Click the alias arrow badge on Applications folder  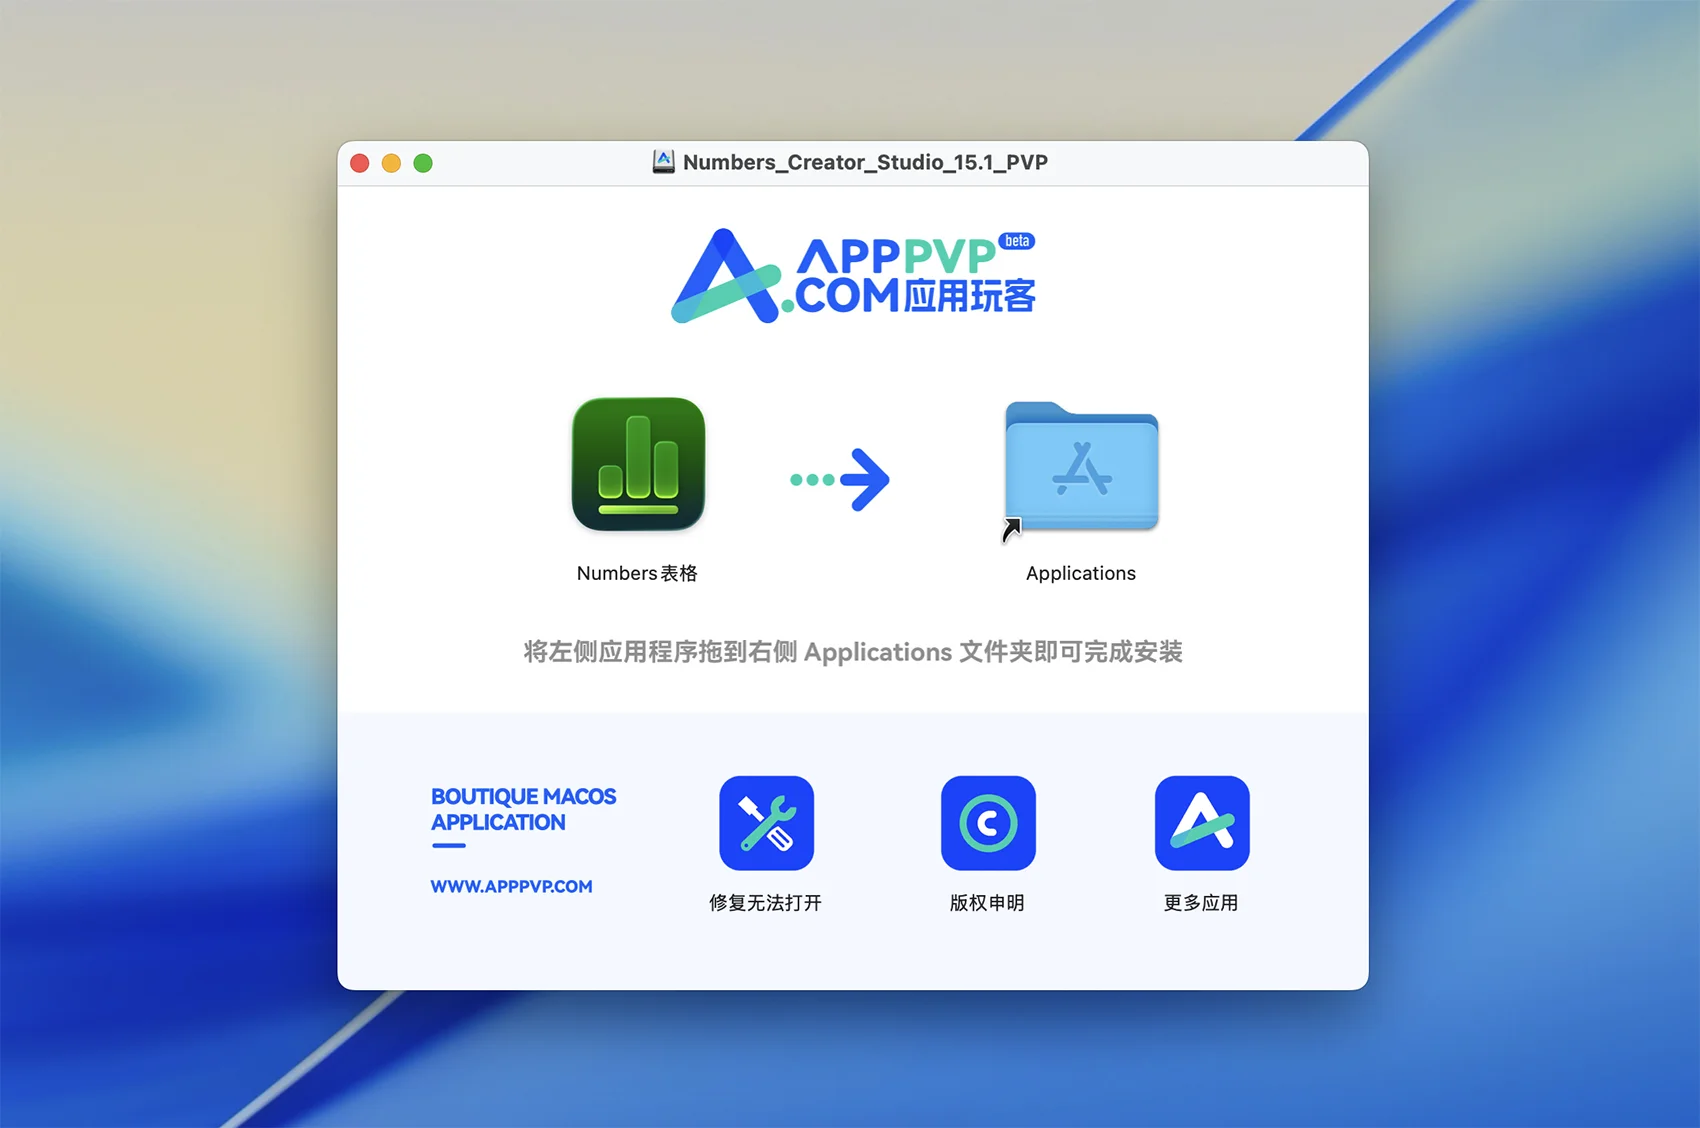[x=1012, y=529]
